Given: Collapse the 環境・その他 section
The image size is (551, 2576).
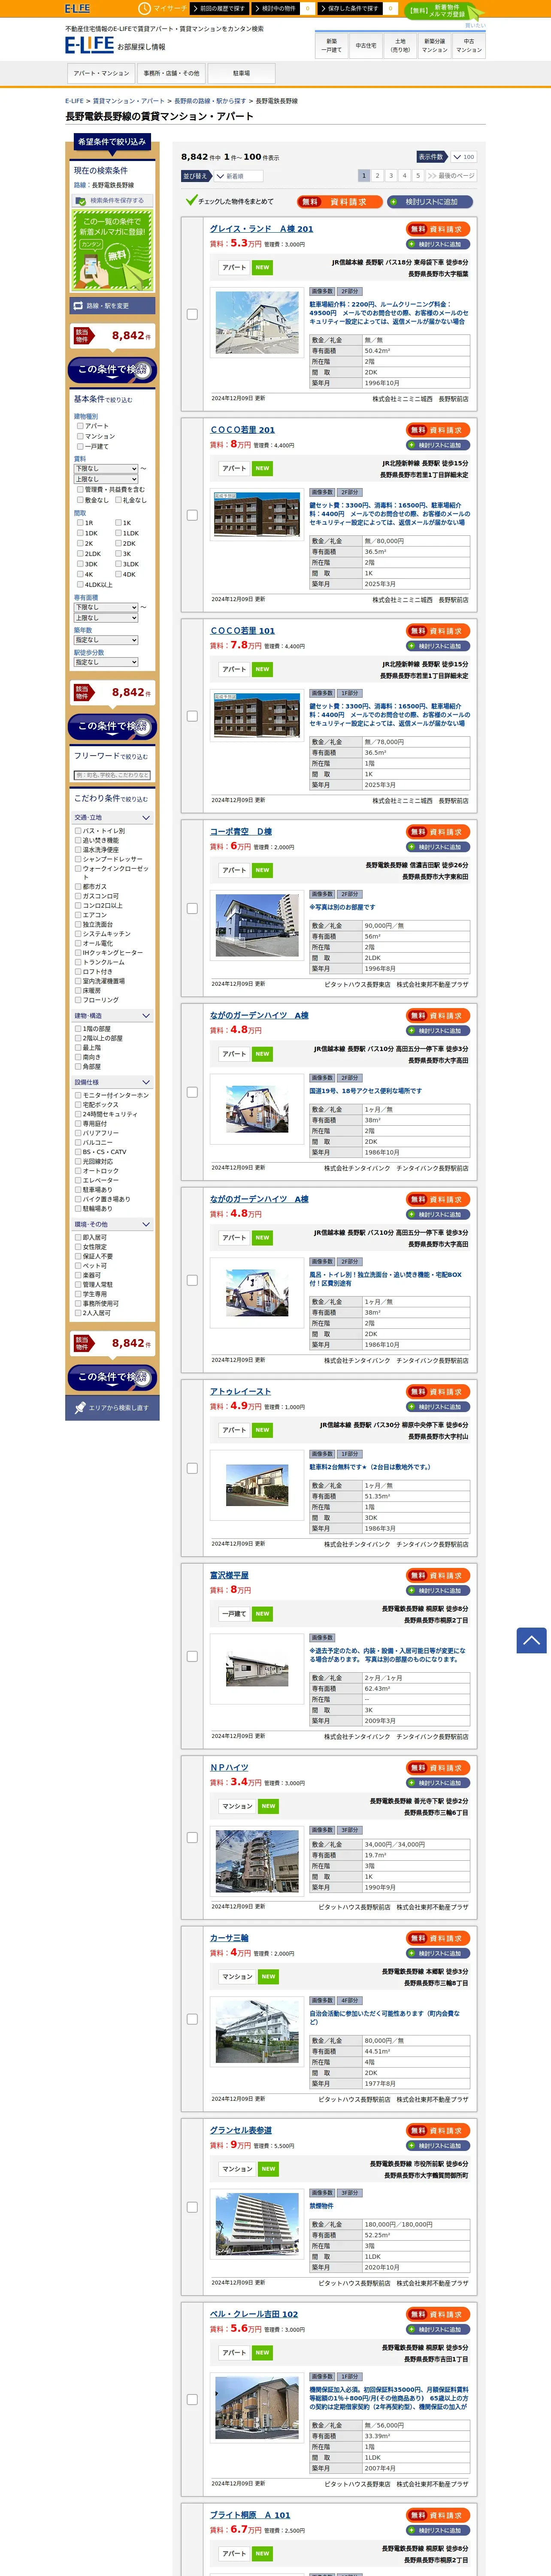Looking at the screenshot, I should [112, 1224].
